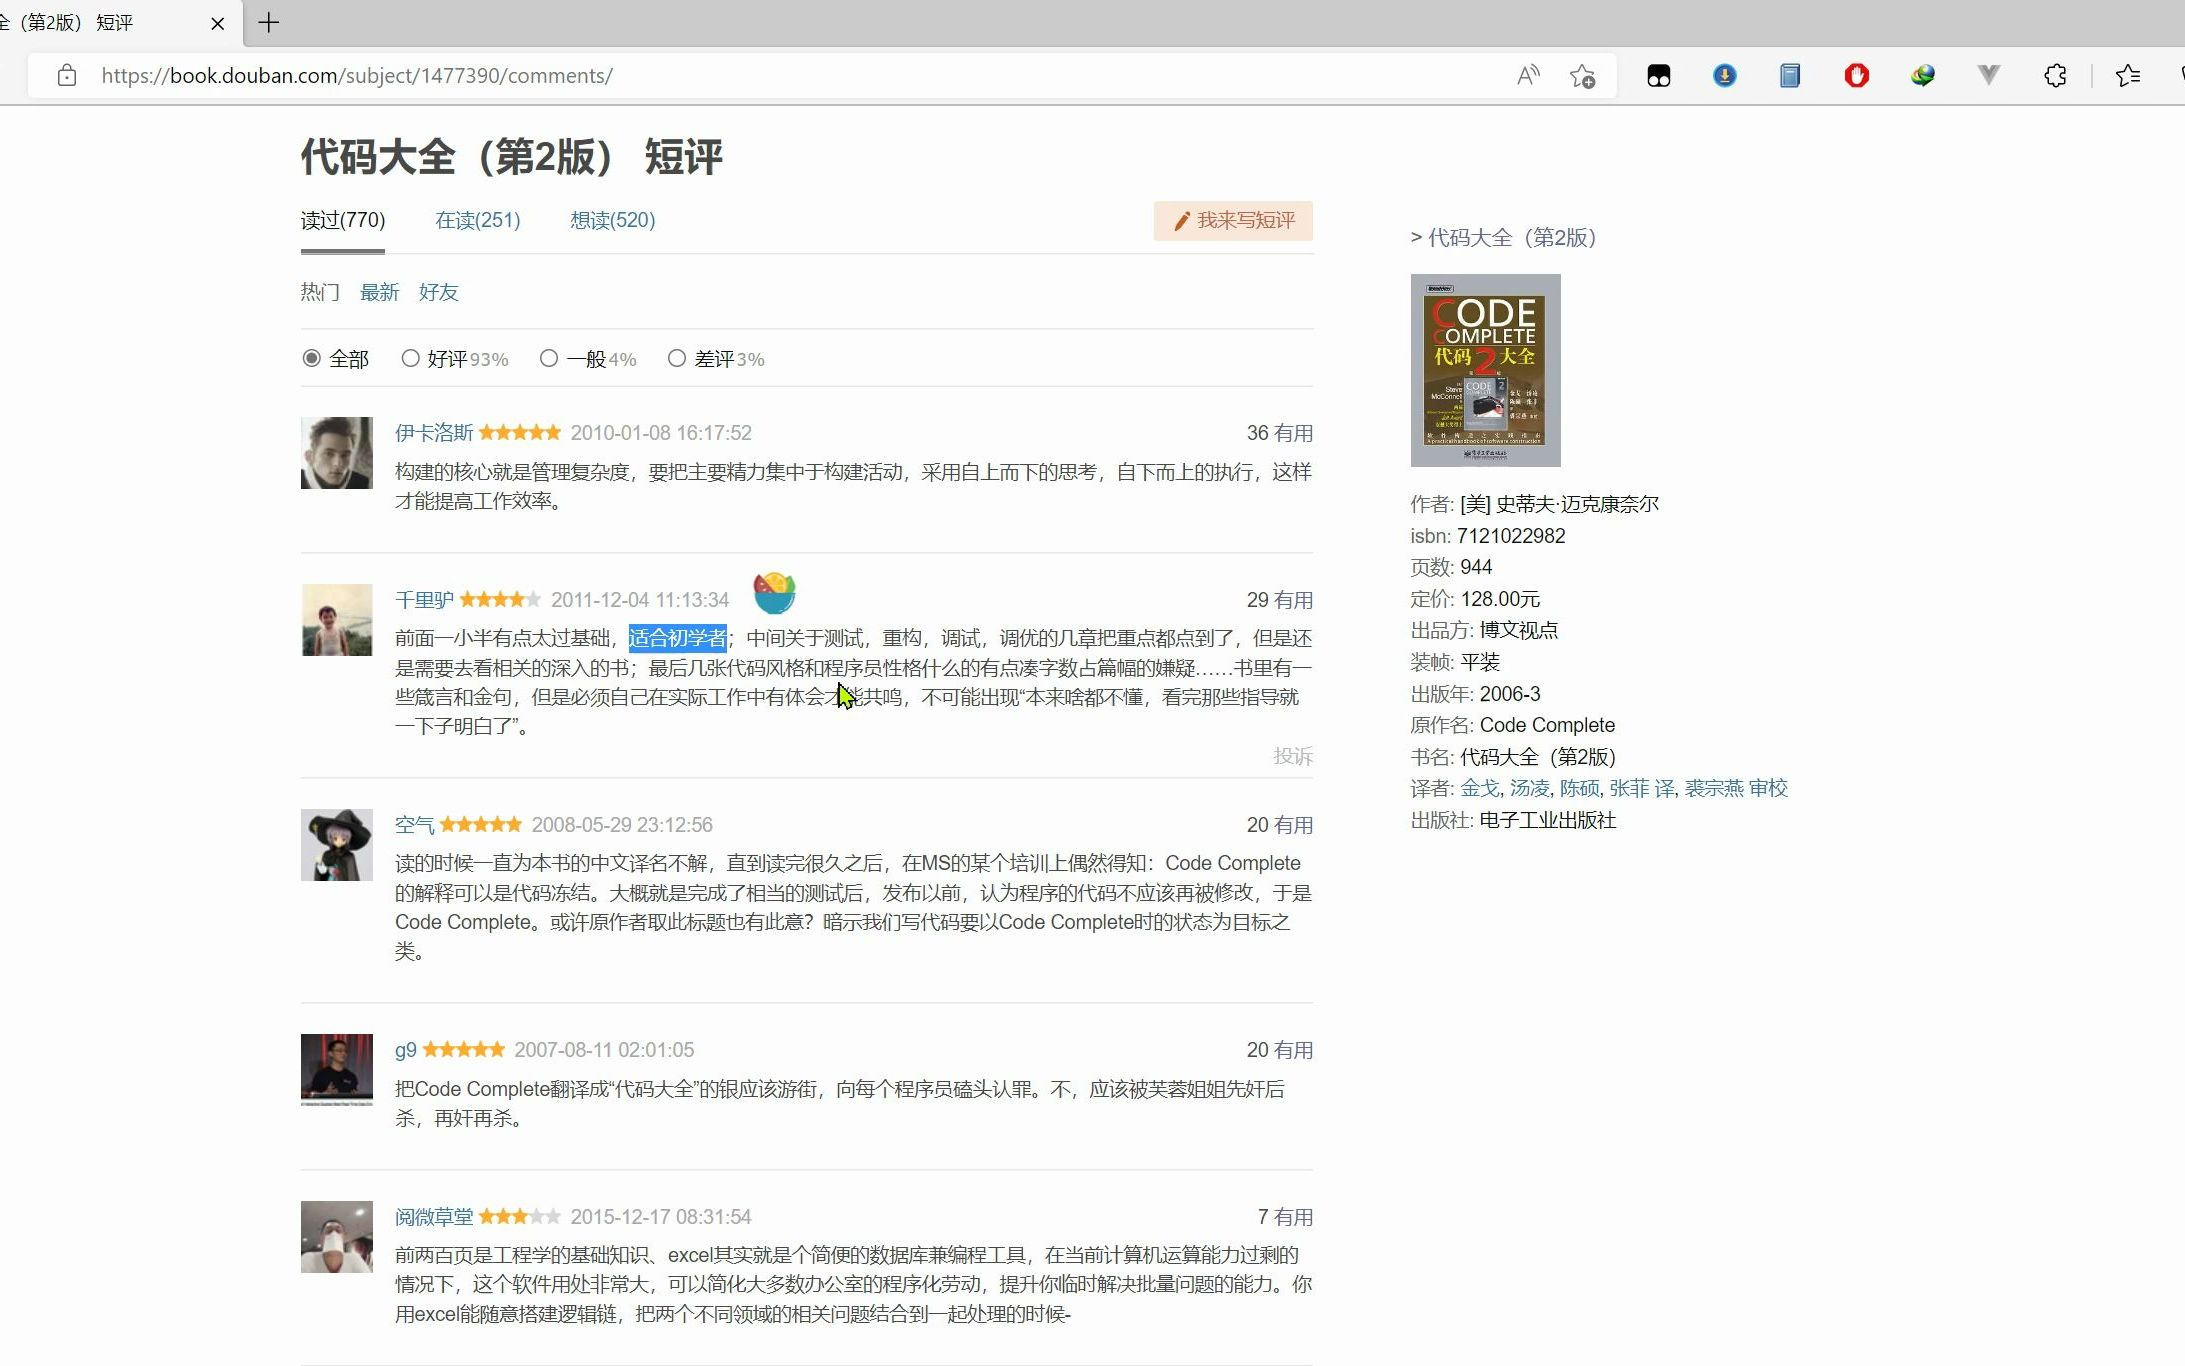2185x1366 pixels.
Task: Open the gray V extension icon
Action: pyautogui.click(x=1989, y=75)
